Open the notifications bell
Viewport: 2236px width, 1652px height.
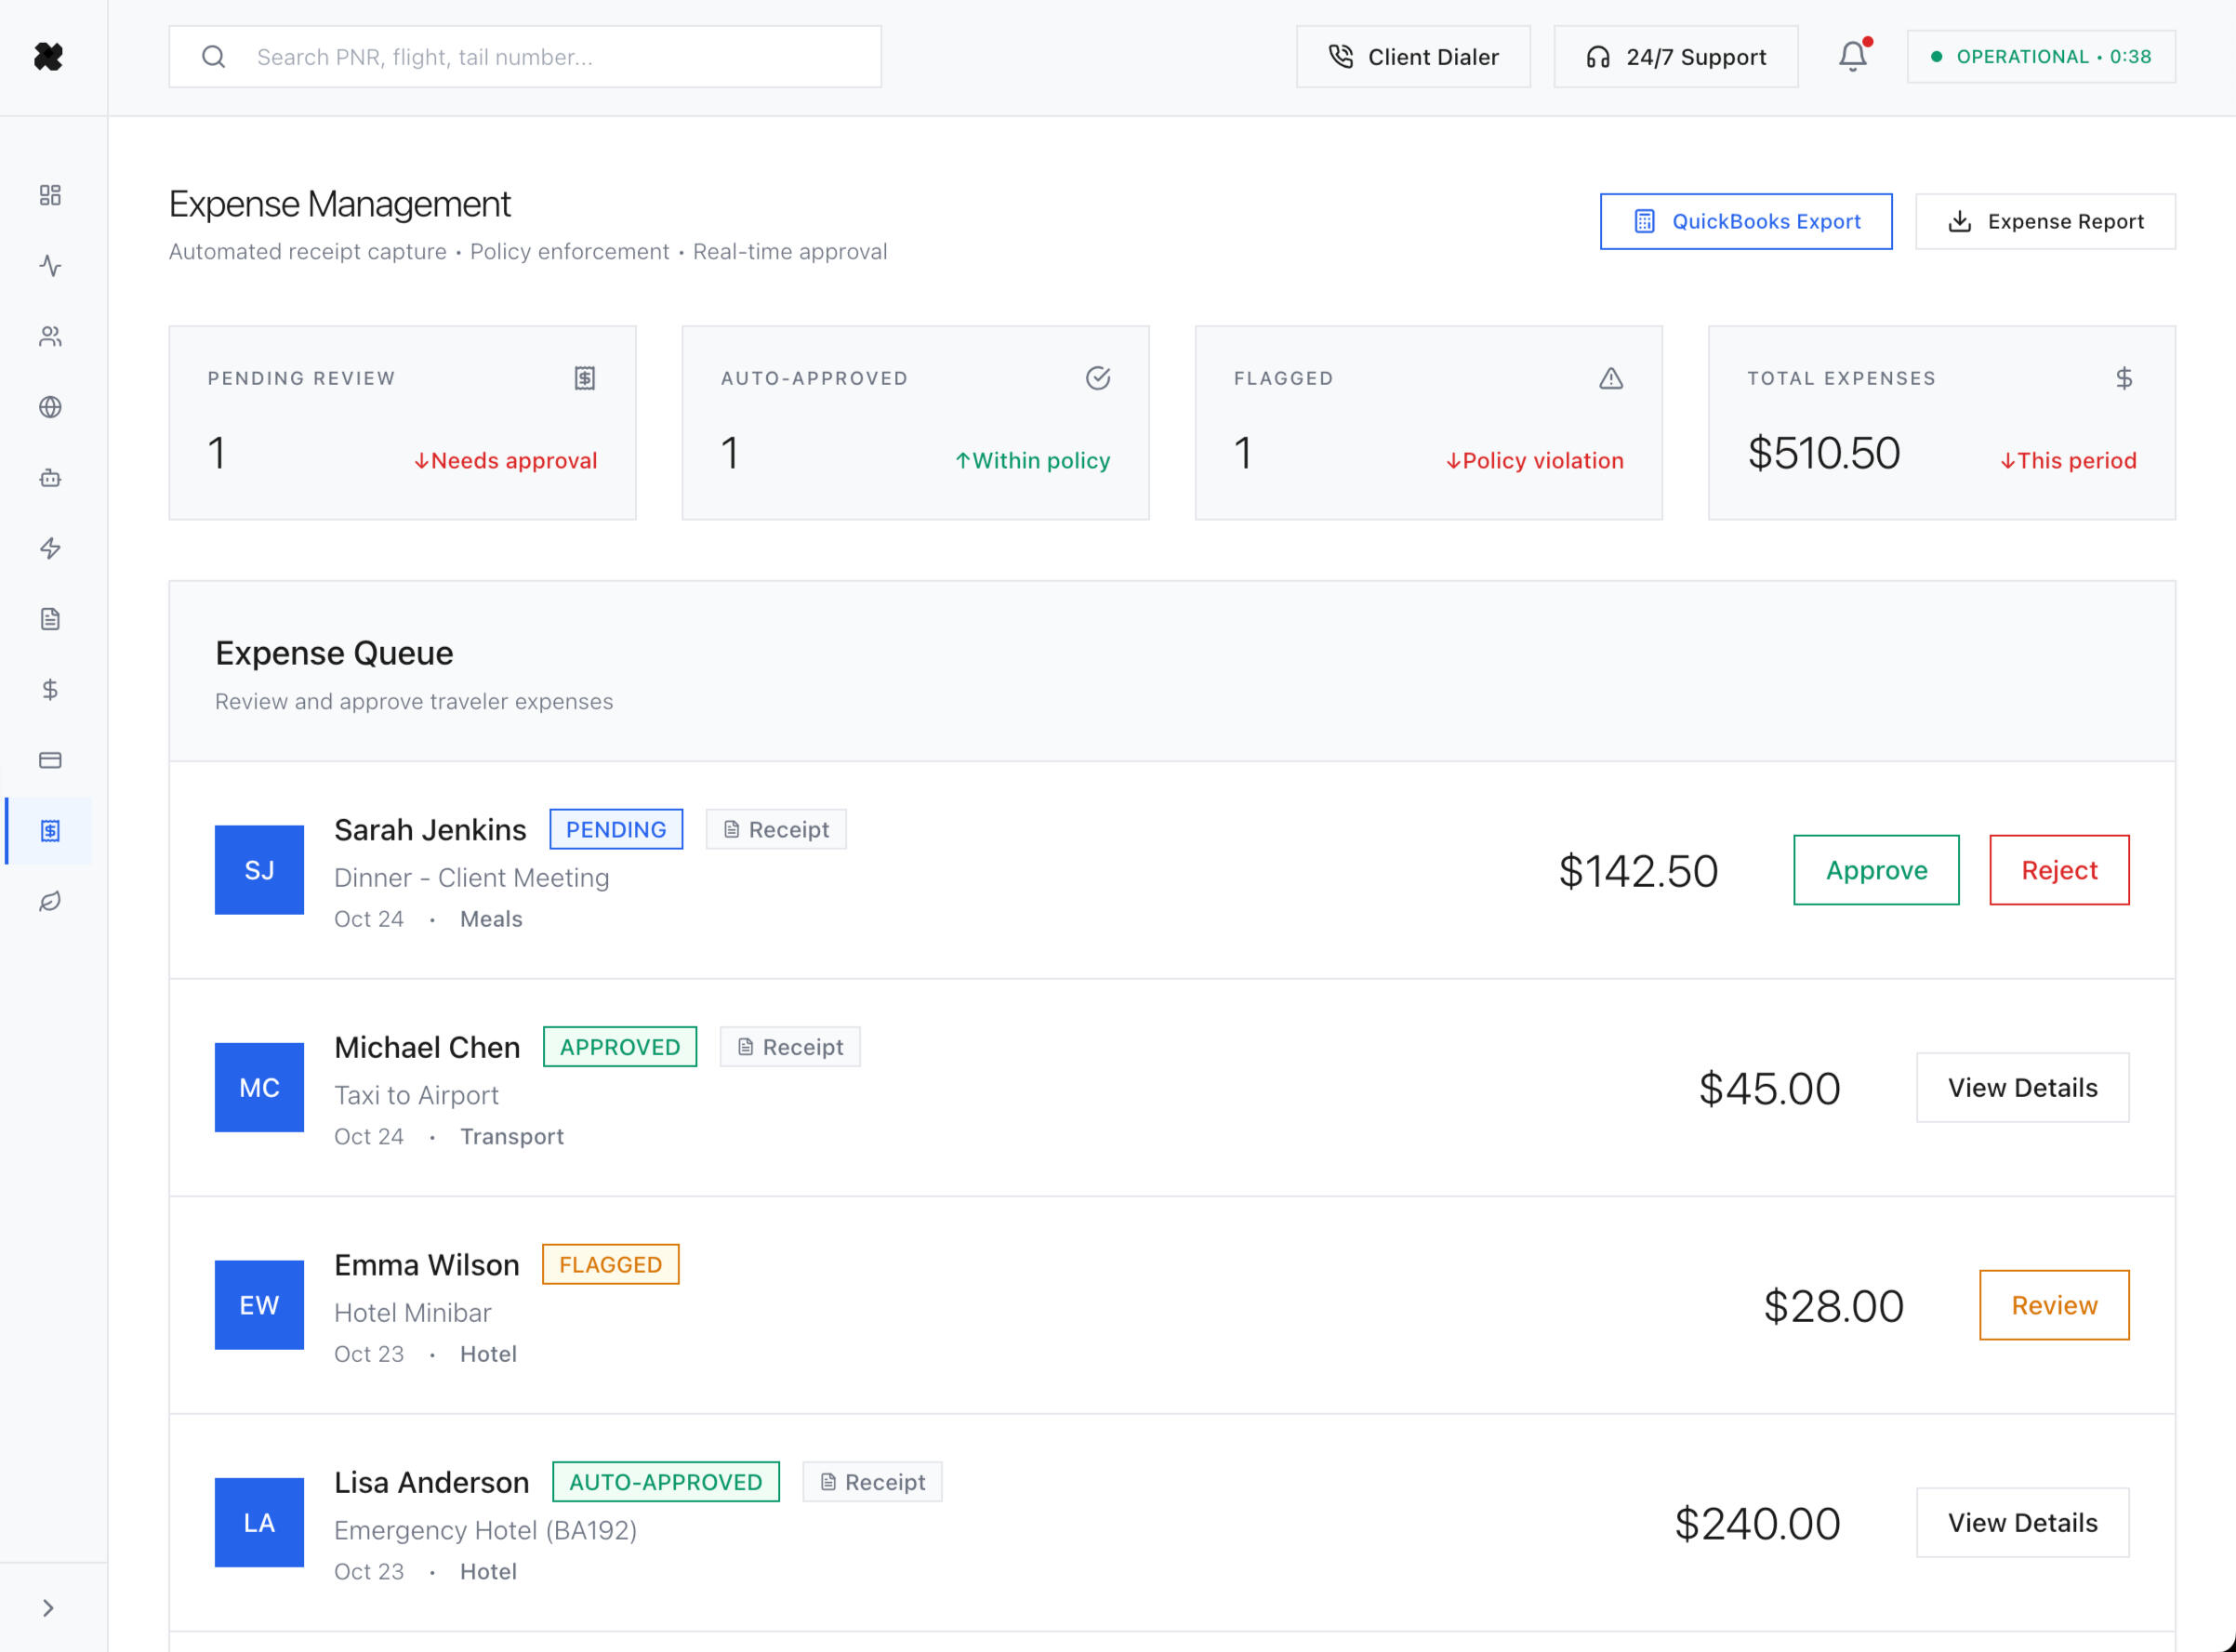(1852, 57)
